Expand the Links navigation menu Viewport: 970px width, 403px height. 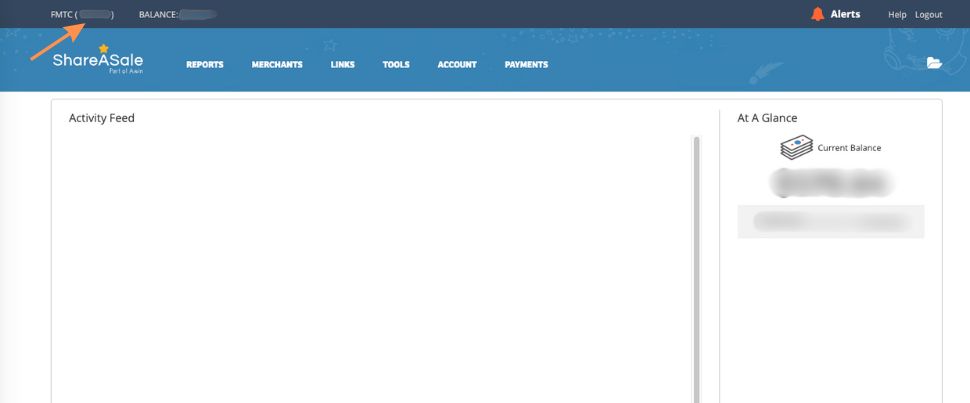pos(342,65)
